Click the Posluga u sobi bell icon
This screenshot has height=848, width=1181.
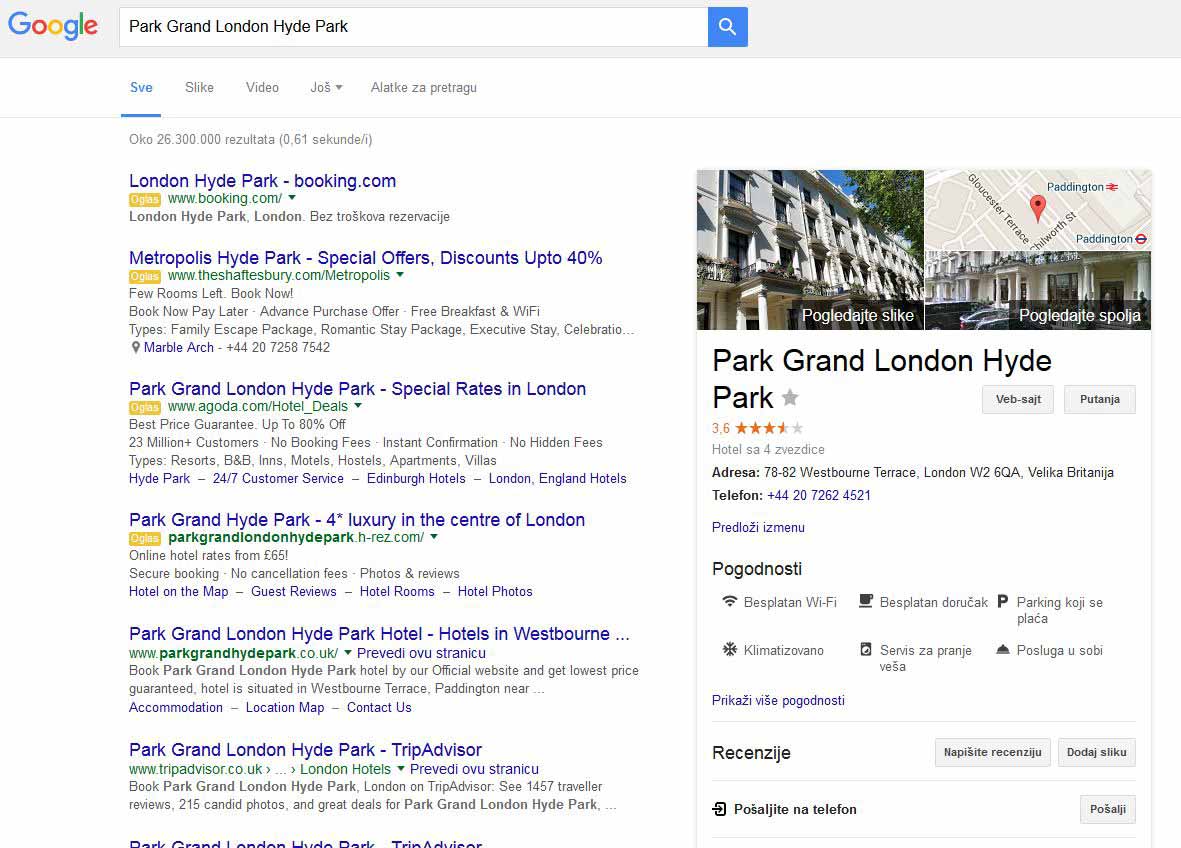pos(1002,649)
